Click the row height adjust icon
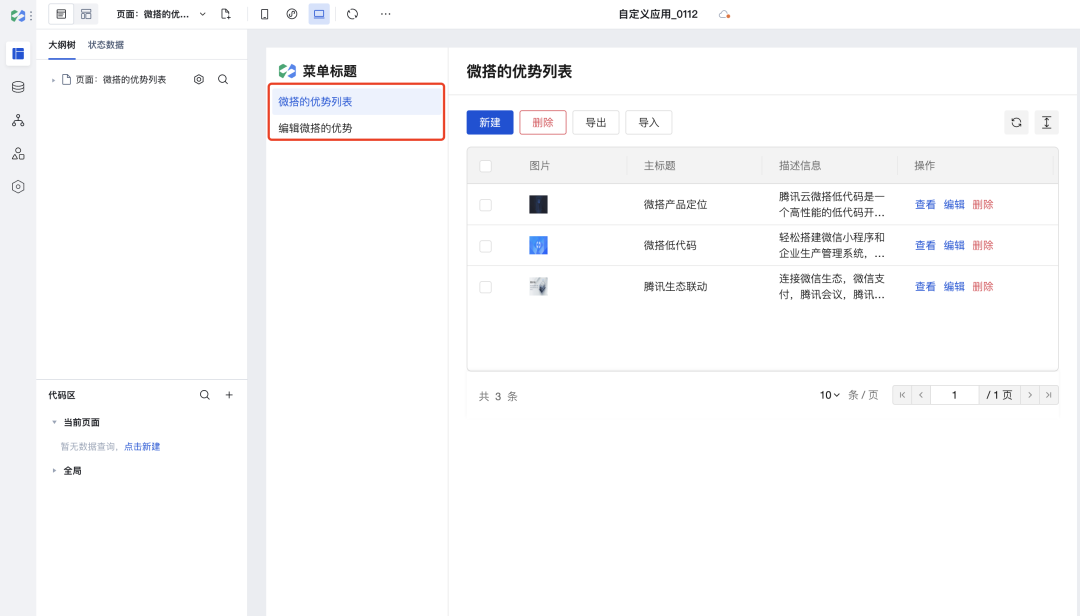 tap(1046, 123)
